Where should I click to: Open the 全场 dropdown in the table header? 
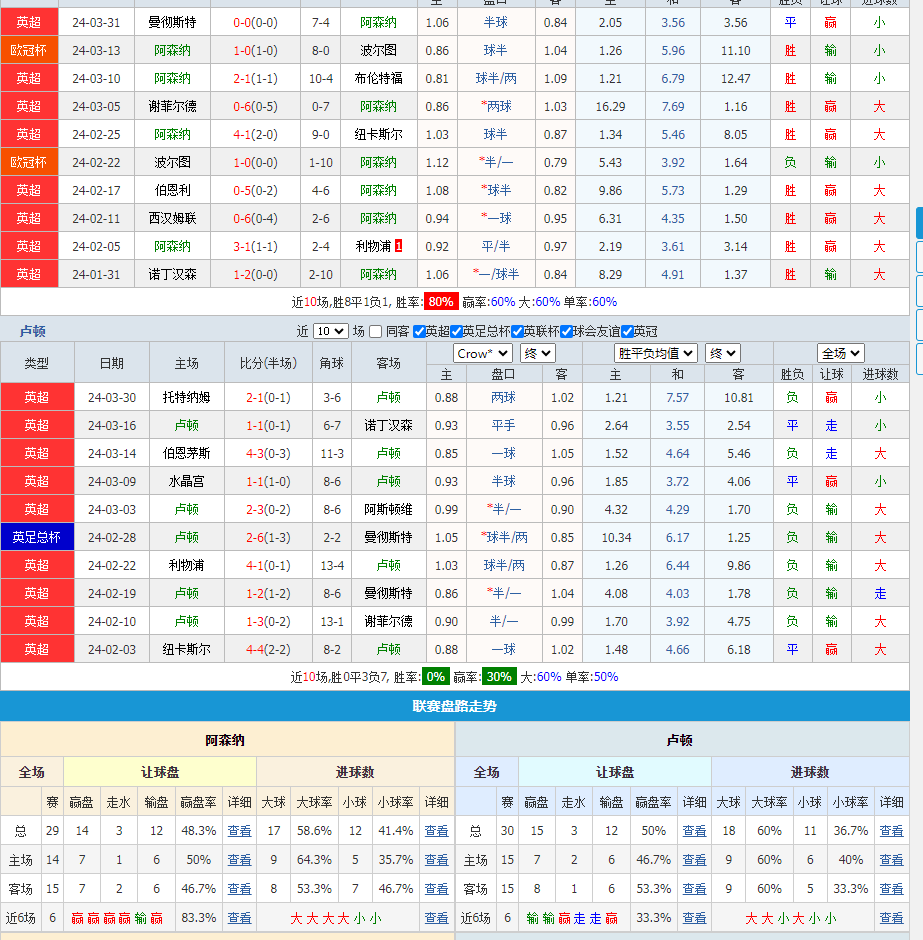(840, 353)
